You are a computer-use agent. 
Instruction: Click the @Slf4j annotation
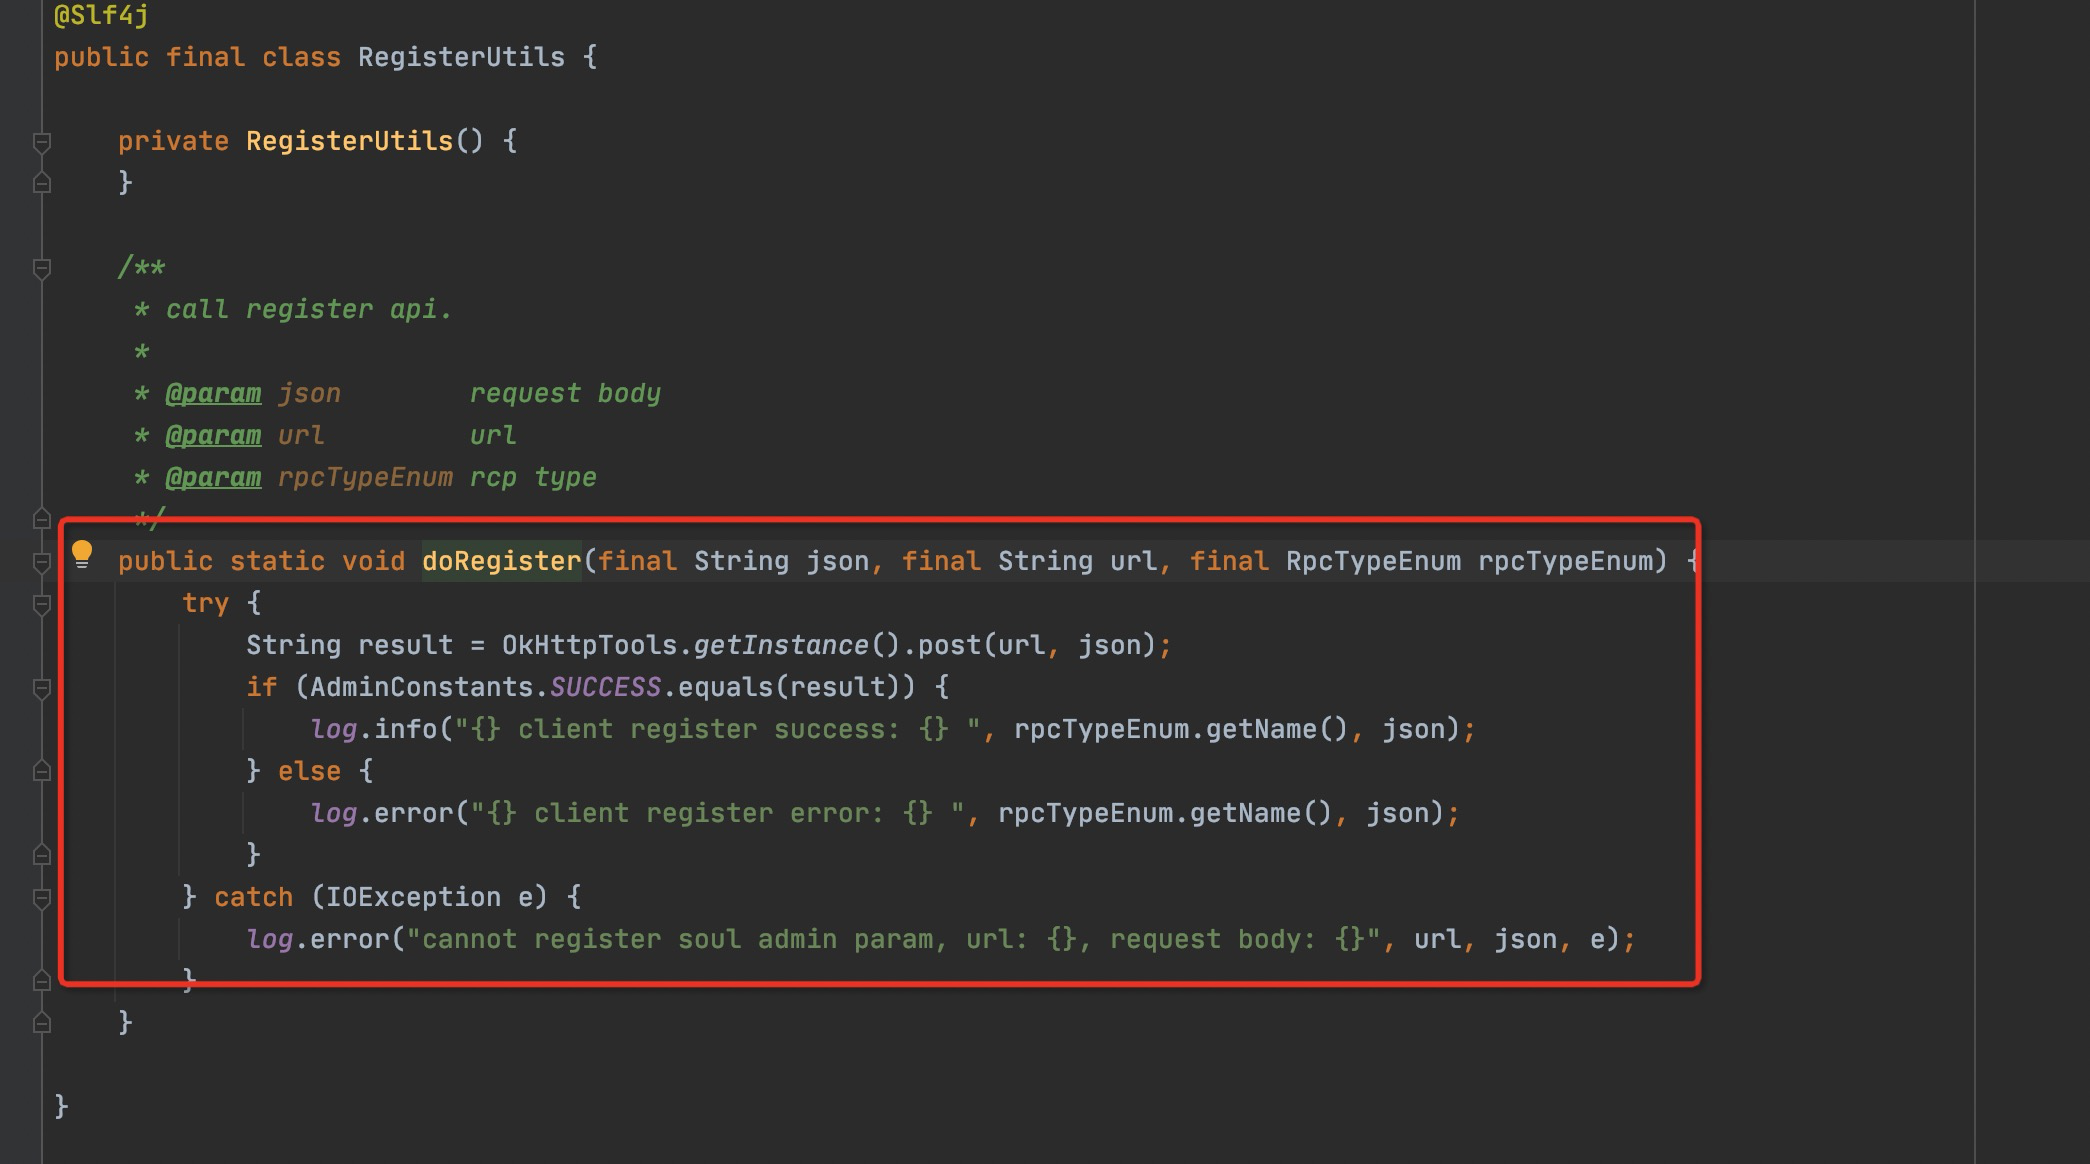pos(101,15)
